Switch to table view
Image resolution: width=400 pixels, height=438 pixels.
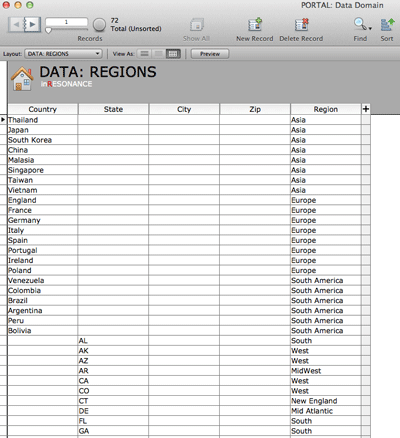pyautogui.click(x=173, y=54)
